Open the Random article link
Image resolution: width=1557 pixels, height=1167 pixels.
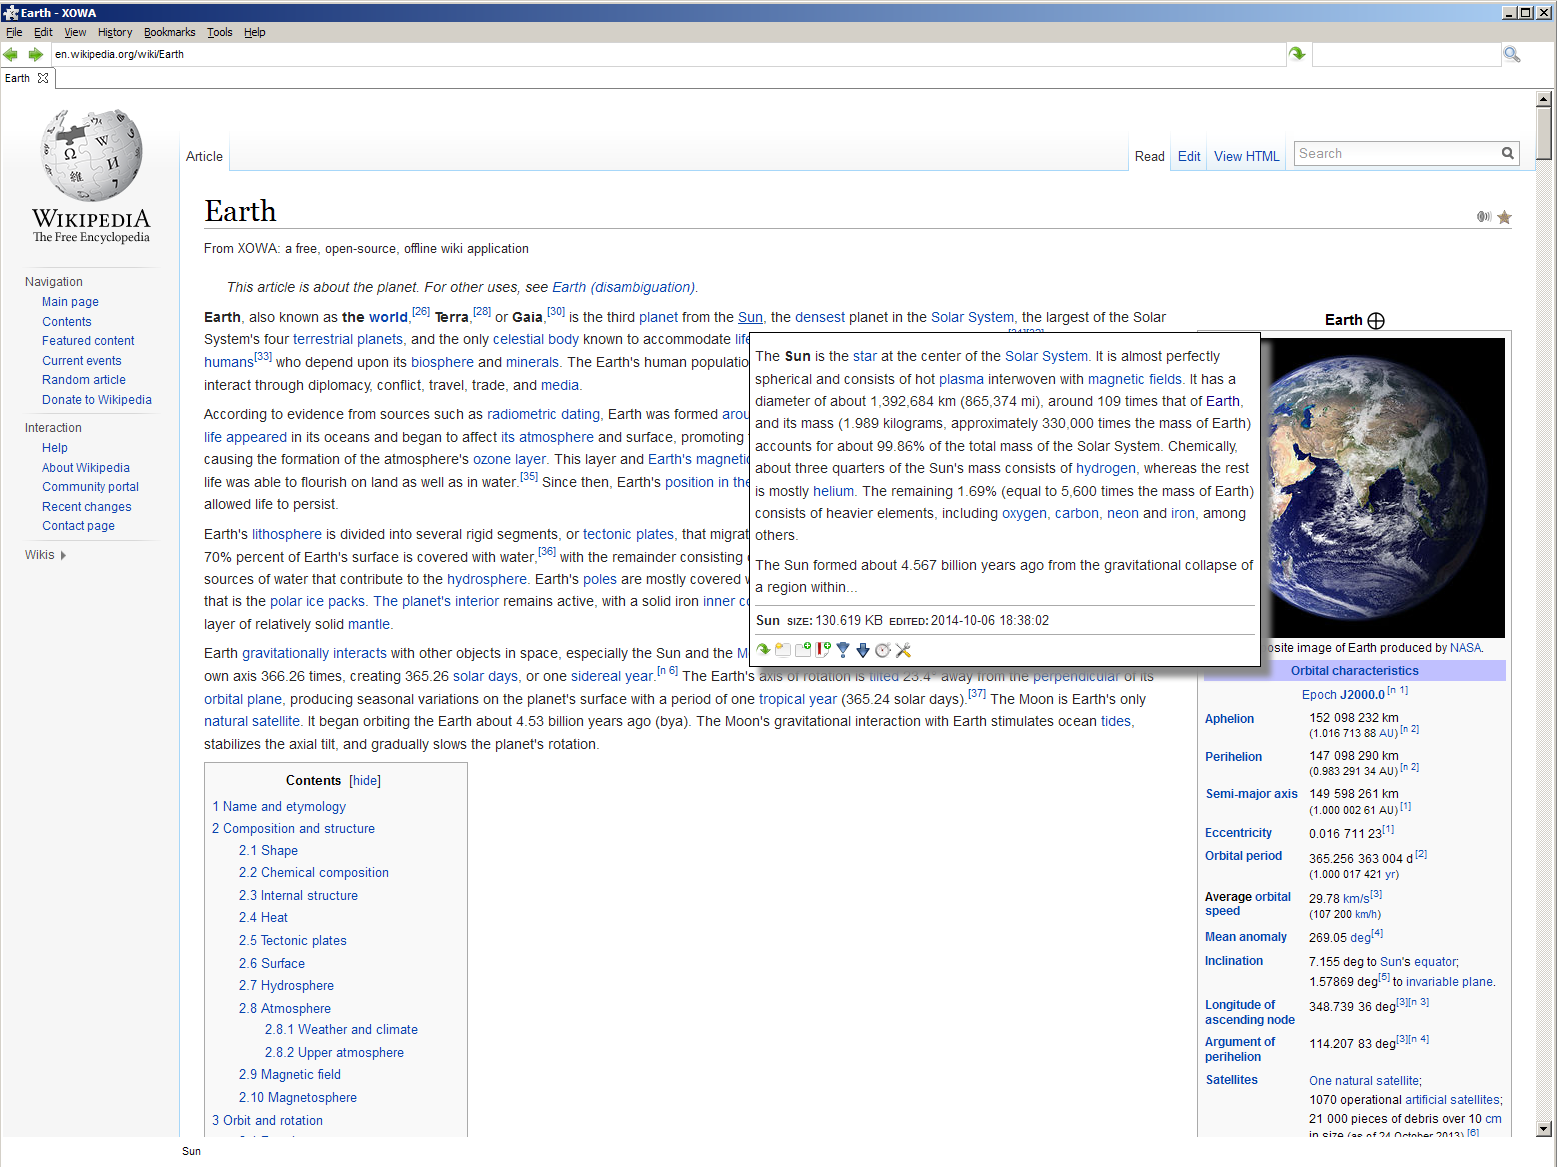84,380
